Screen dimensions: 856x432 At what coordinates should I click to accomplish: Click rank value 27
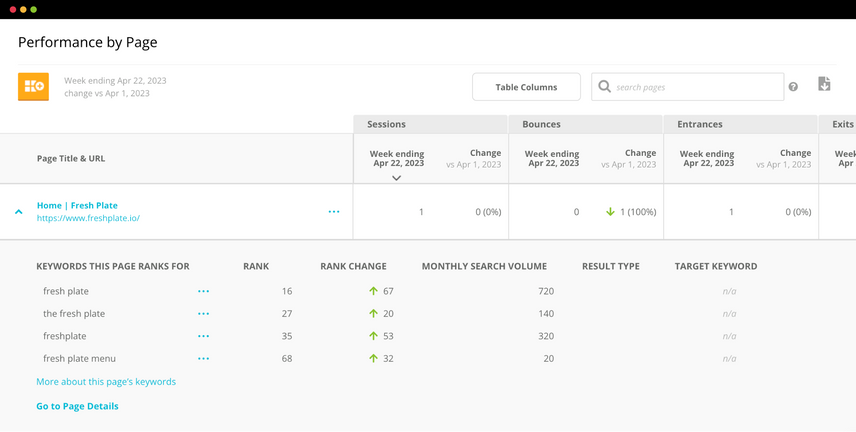pos(287,313)
